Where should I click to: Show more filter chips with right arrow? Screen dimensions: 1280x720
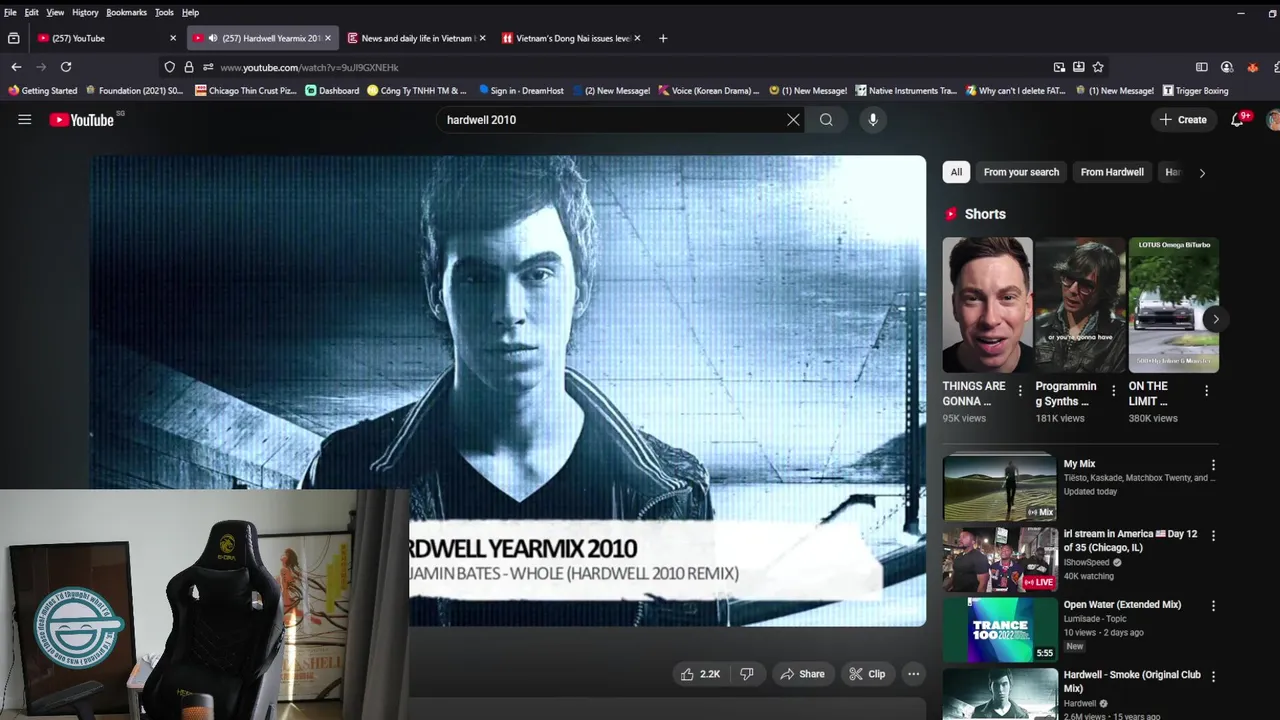1202,173
